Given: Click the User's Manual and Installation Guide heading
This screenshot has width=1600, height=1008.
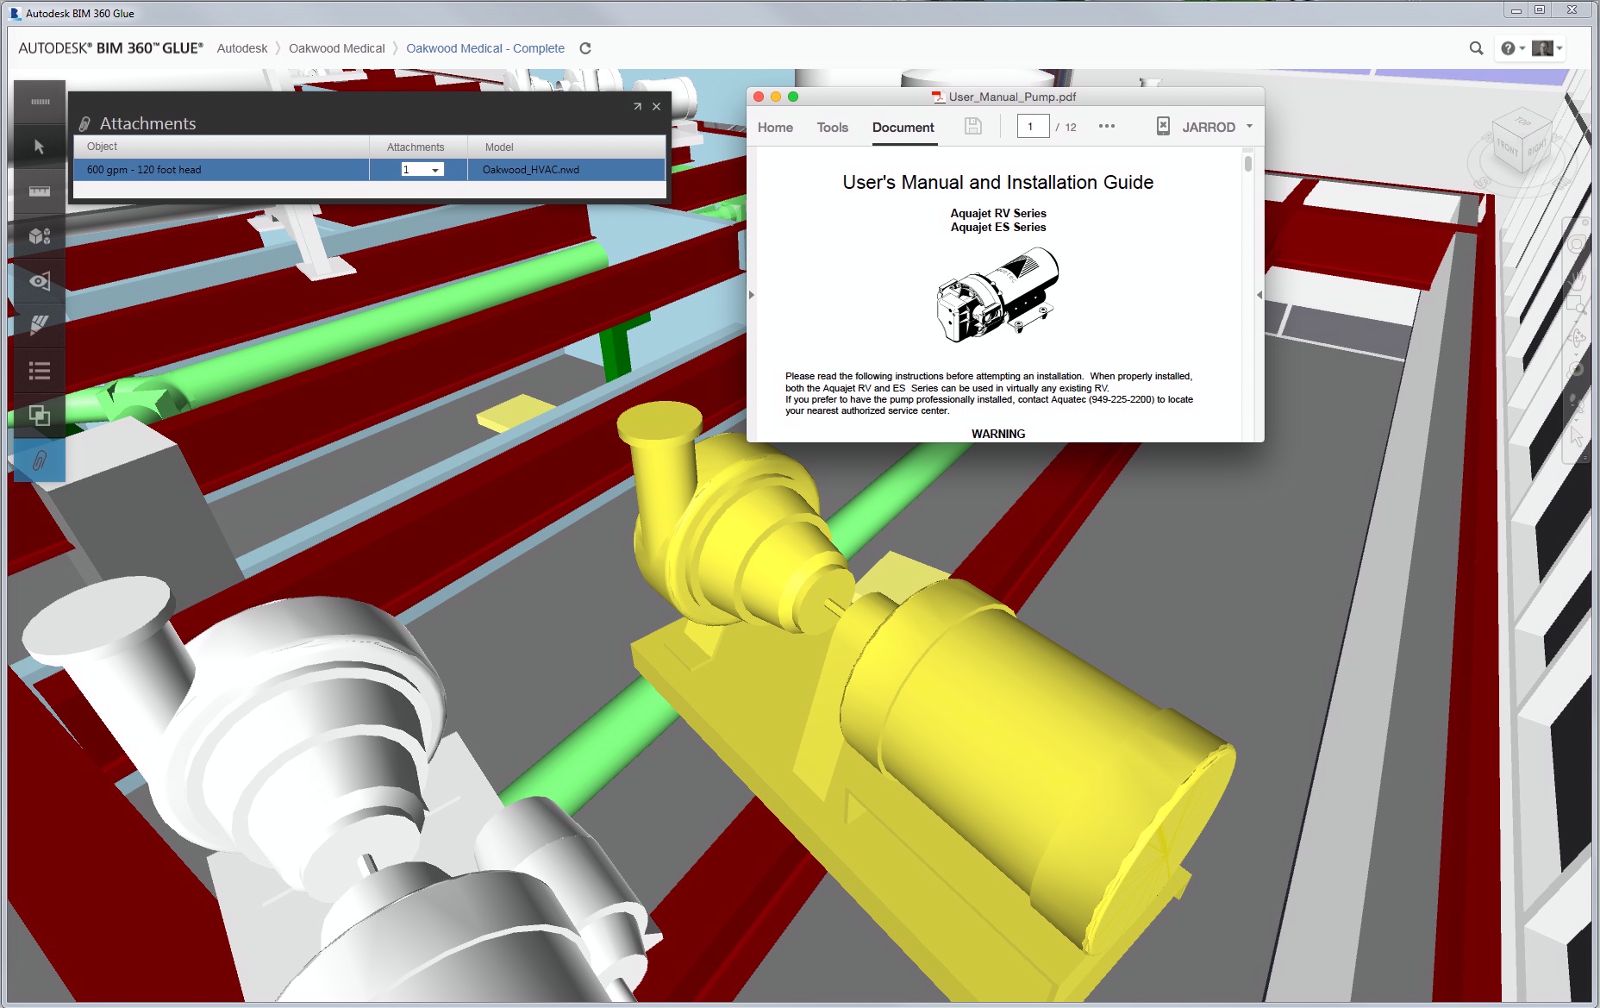Looking at the screenshot, I should (998, 182).
